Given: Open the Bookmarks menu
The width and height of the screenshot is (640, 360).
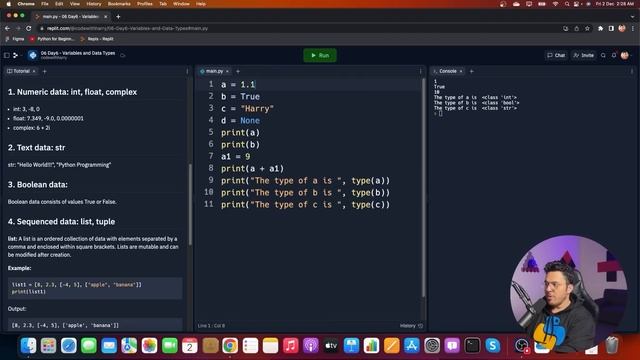Looking at the screenshot, I should coord(119,4).
